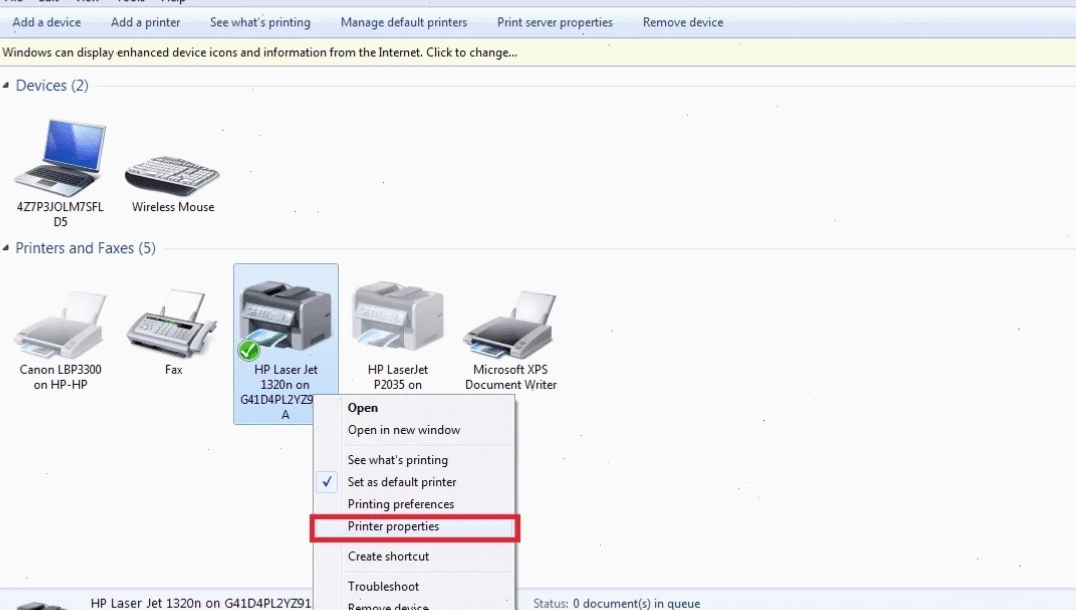Select the Canon LBP3300 on HP-HP printer
The height and width of the screenshot is (611, 1076).
60,325
